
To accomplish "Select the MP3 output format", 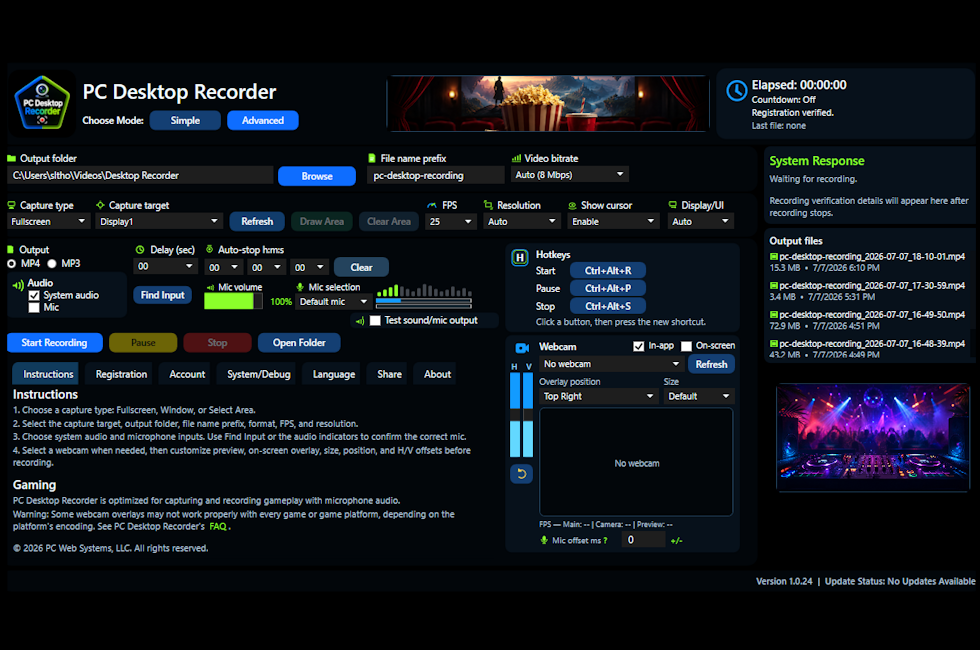I will point(52,264).
